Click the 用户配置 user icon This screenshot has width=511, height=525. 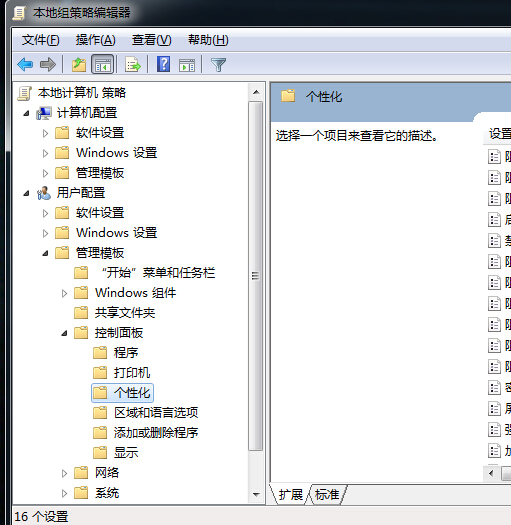tap(44, 193)
